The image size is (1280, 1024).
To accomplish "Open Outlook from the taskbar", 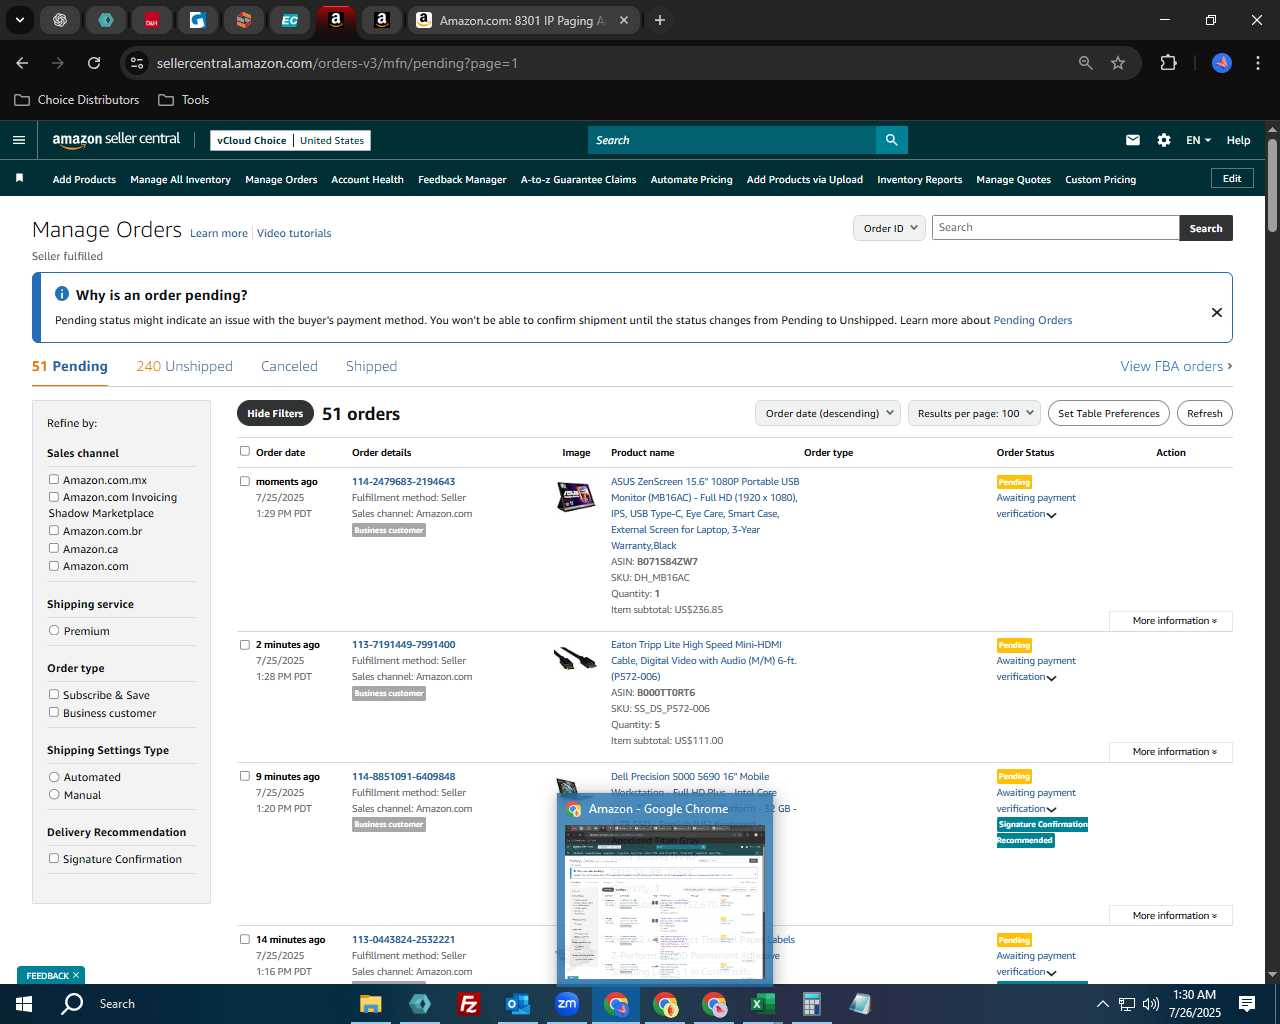I will coord(517,1004).
